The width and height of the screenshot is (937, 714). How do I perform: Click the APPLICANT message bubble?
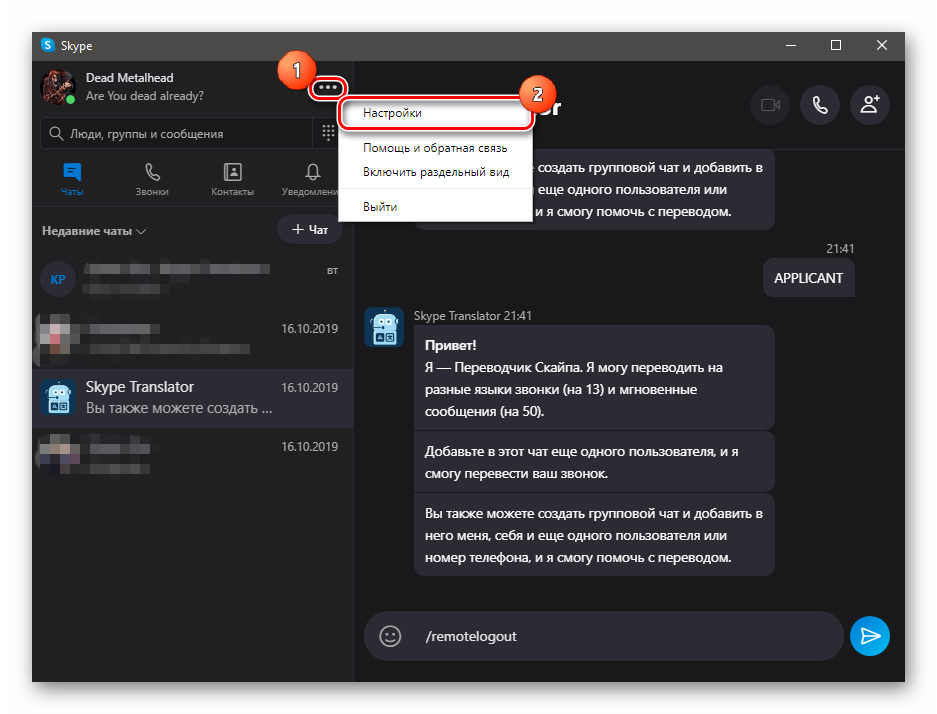pos(809,278)
